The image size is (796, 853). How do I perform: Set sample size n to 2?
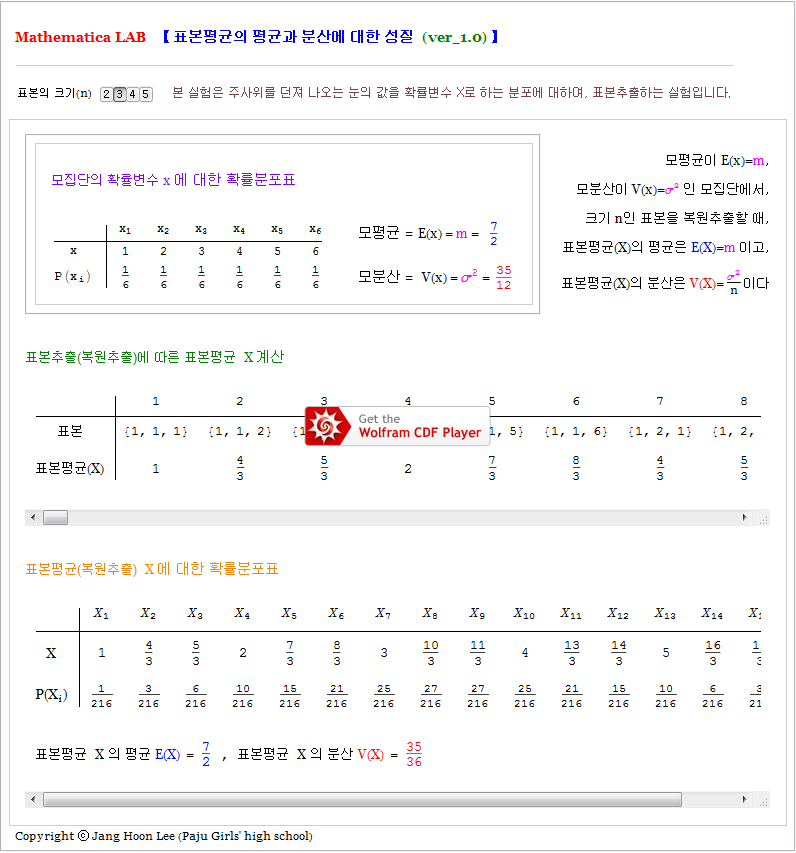[x=107, y=94]
